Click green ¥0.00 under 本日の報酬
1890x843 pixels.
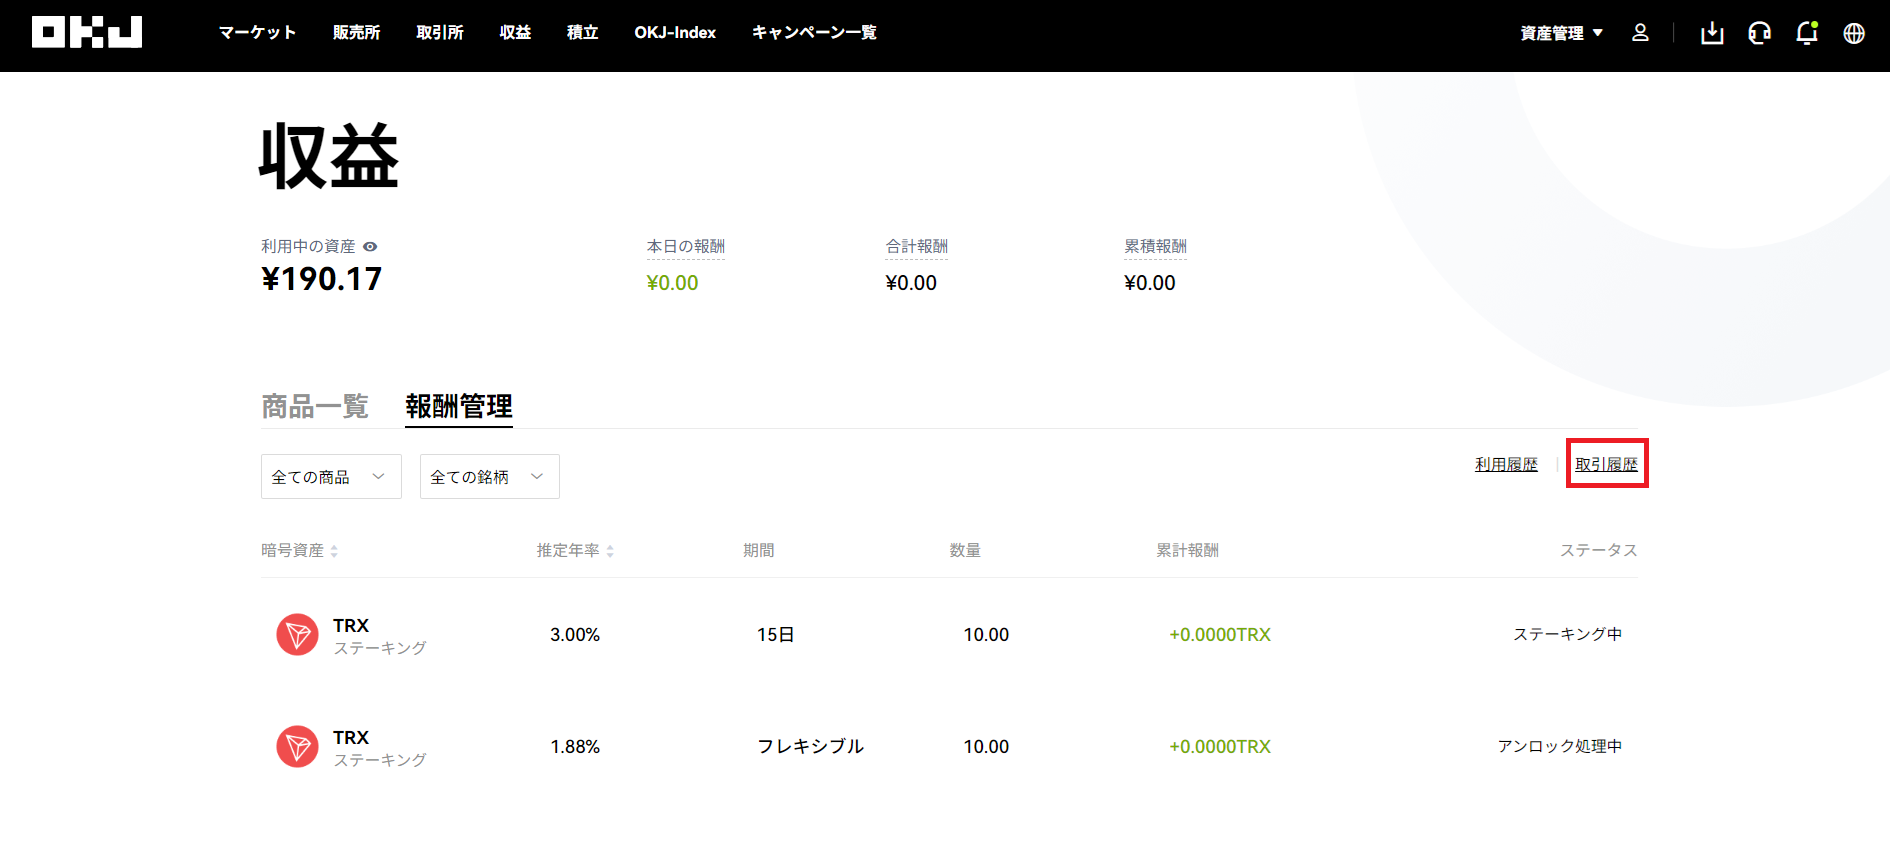click(x=673, y=283)
